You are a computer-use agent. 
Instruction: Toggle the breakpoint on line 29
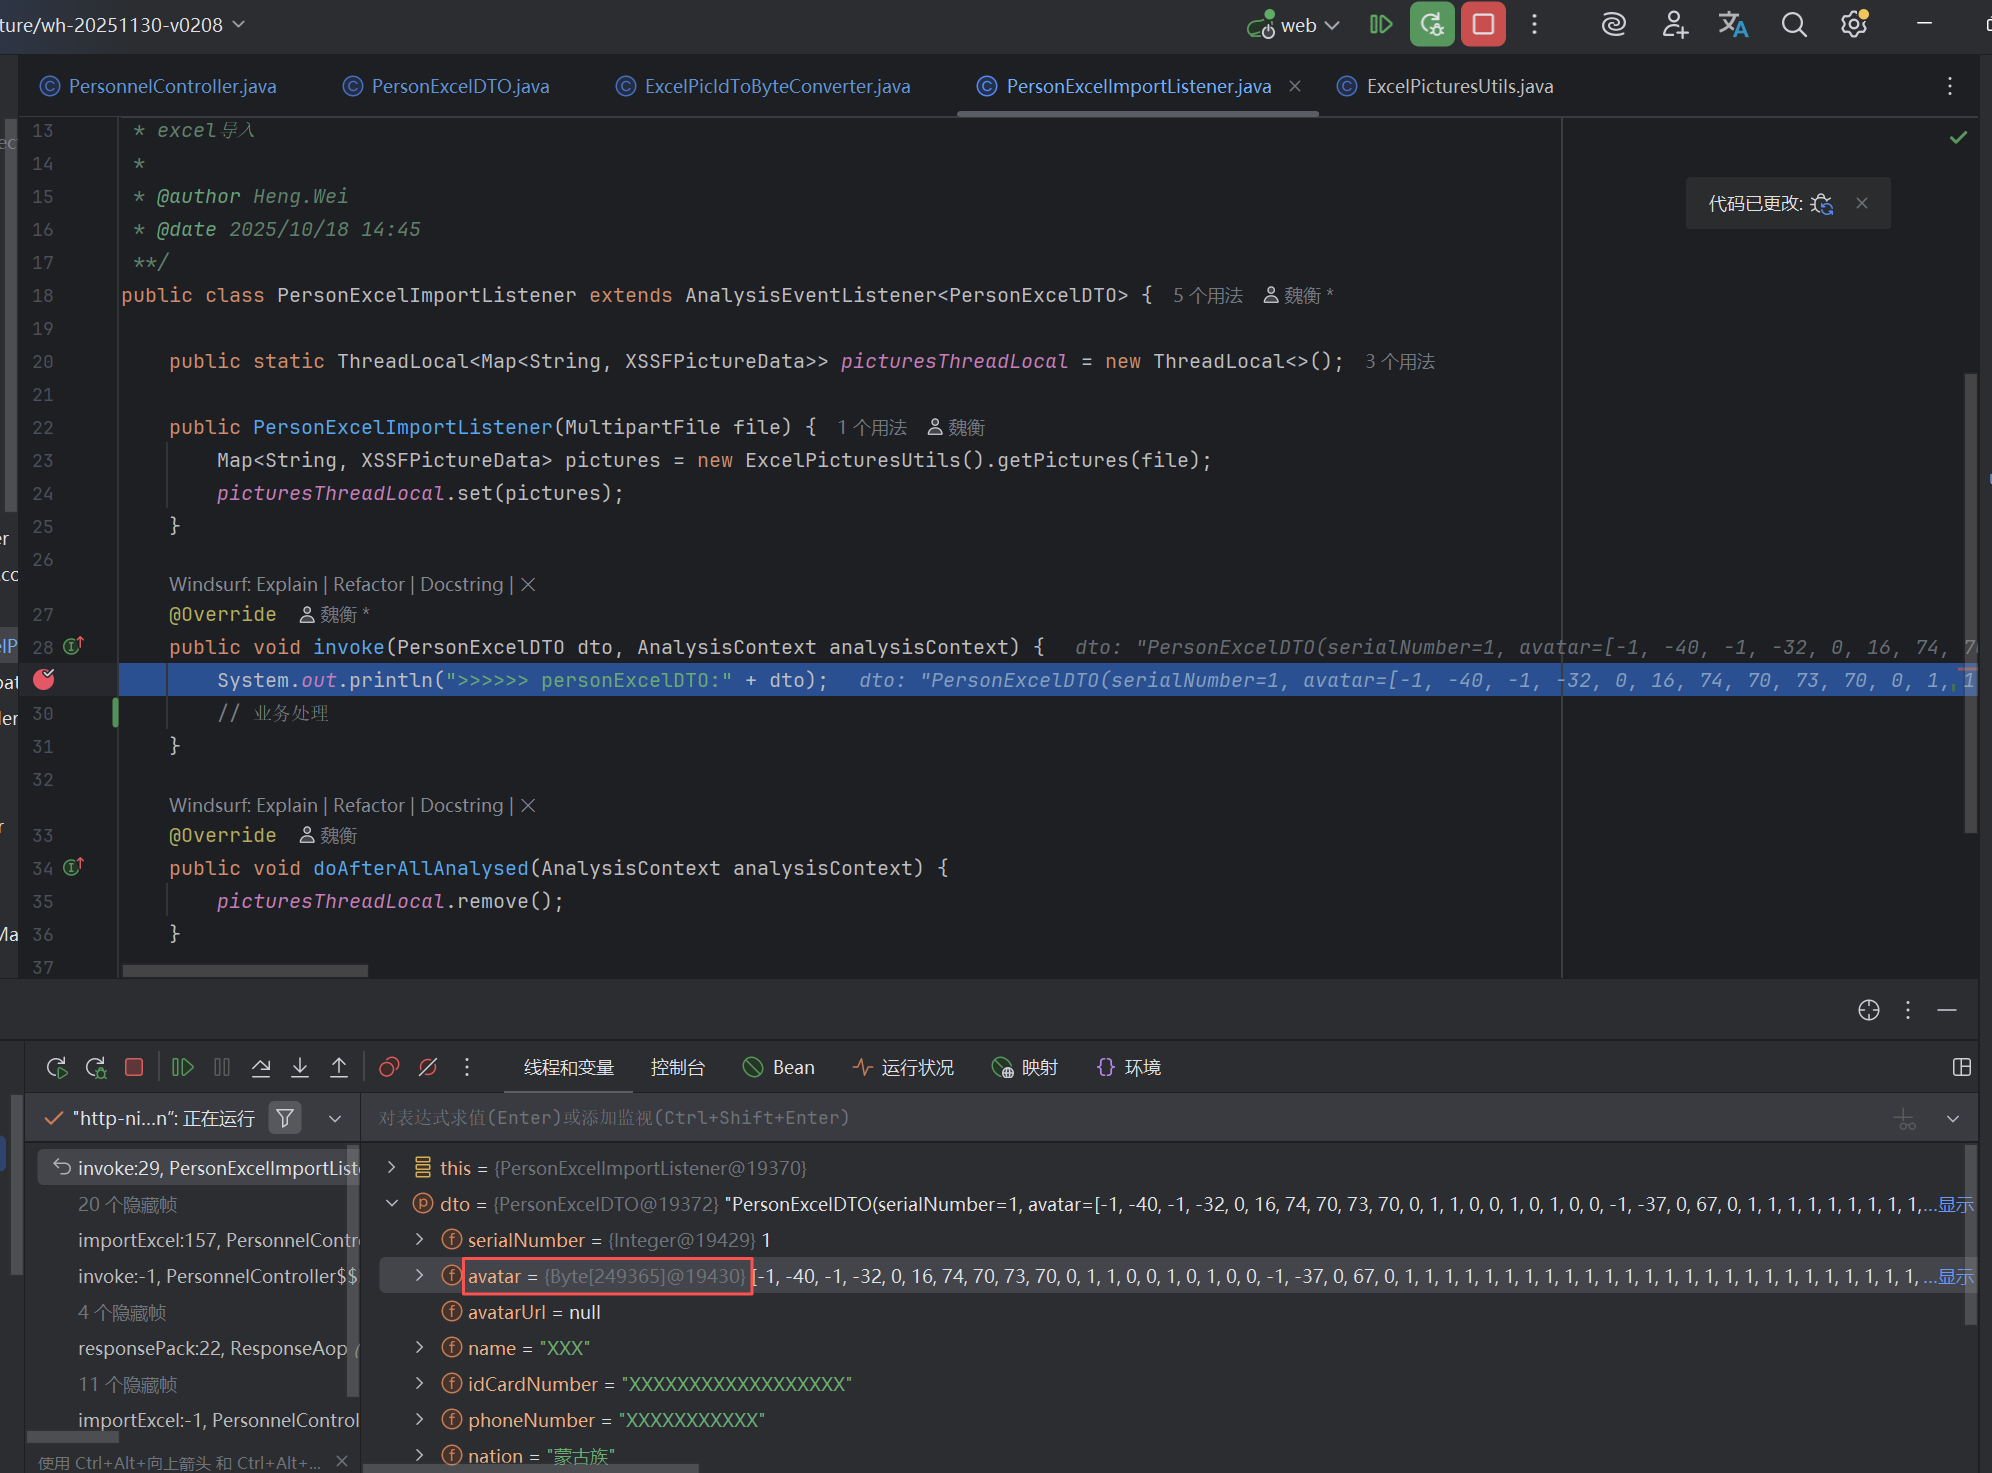[x=44, y=680]
